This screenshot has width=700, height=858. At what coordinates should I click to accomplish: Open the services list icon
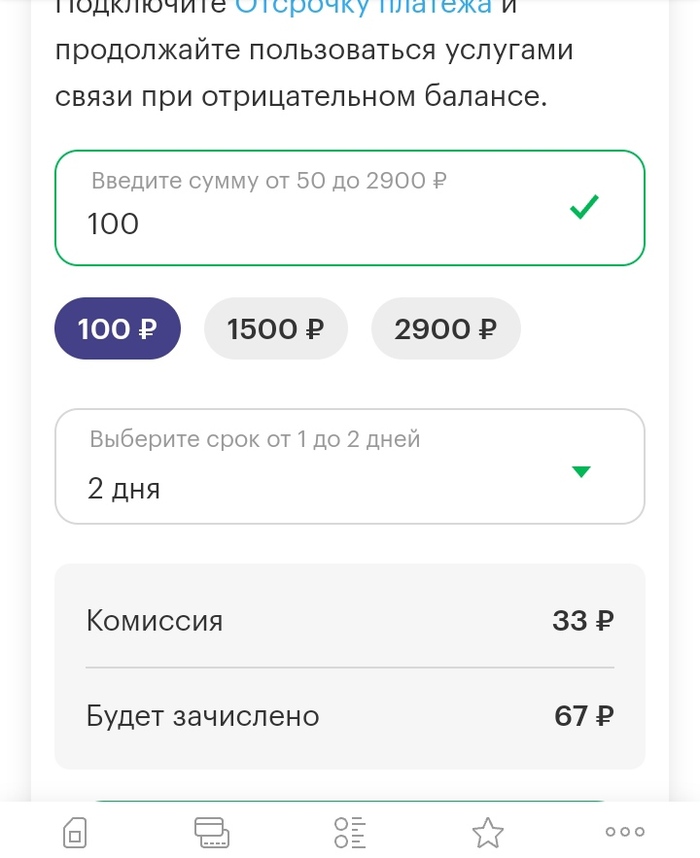(350, 832)
